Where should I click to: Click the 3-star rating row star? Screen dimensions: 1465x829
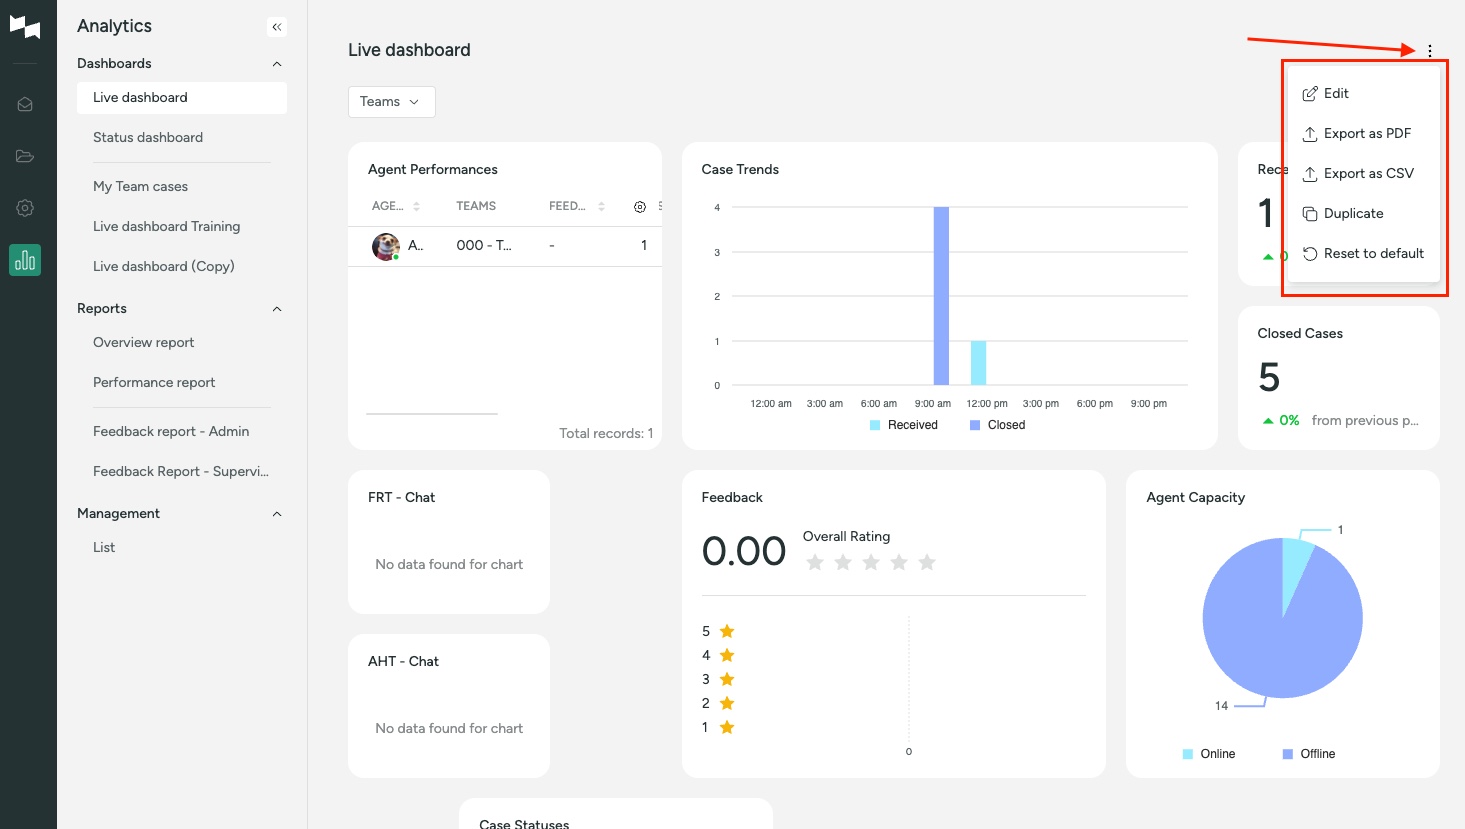pyautogui.click(x=727, y=679)
